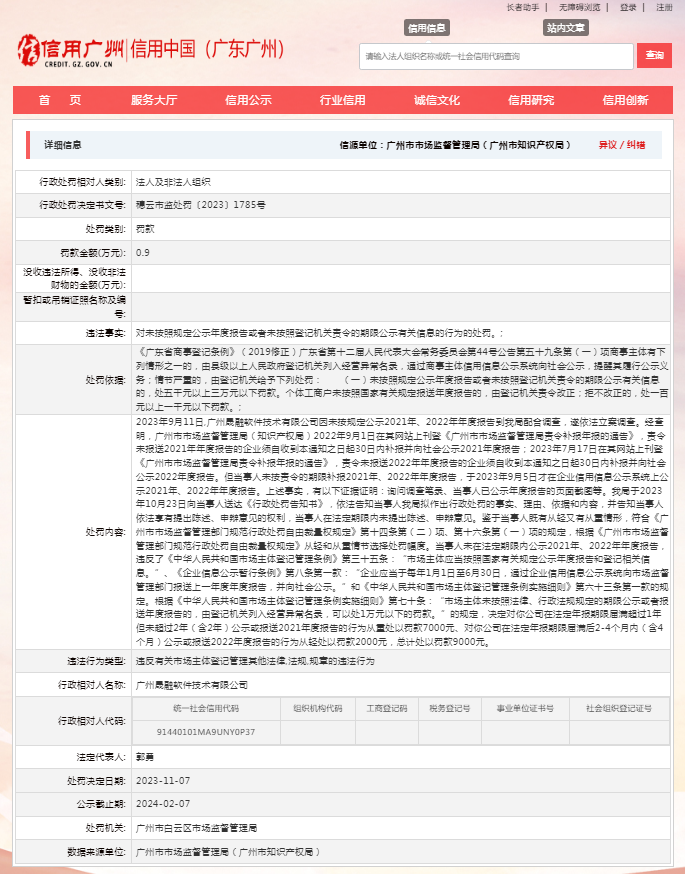Go to 首页 in the navigation bar
Screen dimensions: 685x874
(x=60, y=100)
